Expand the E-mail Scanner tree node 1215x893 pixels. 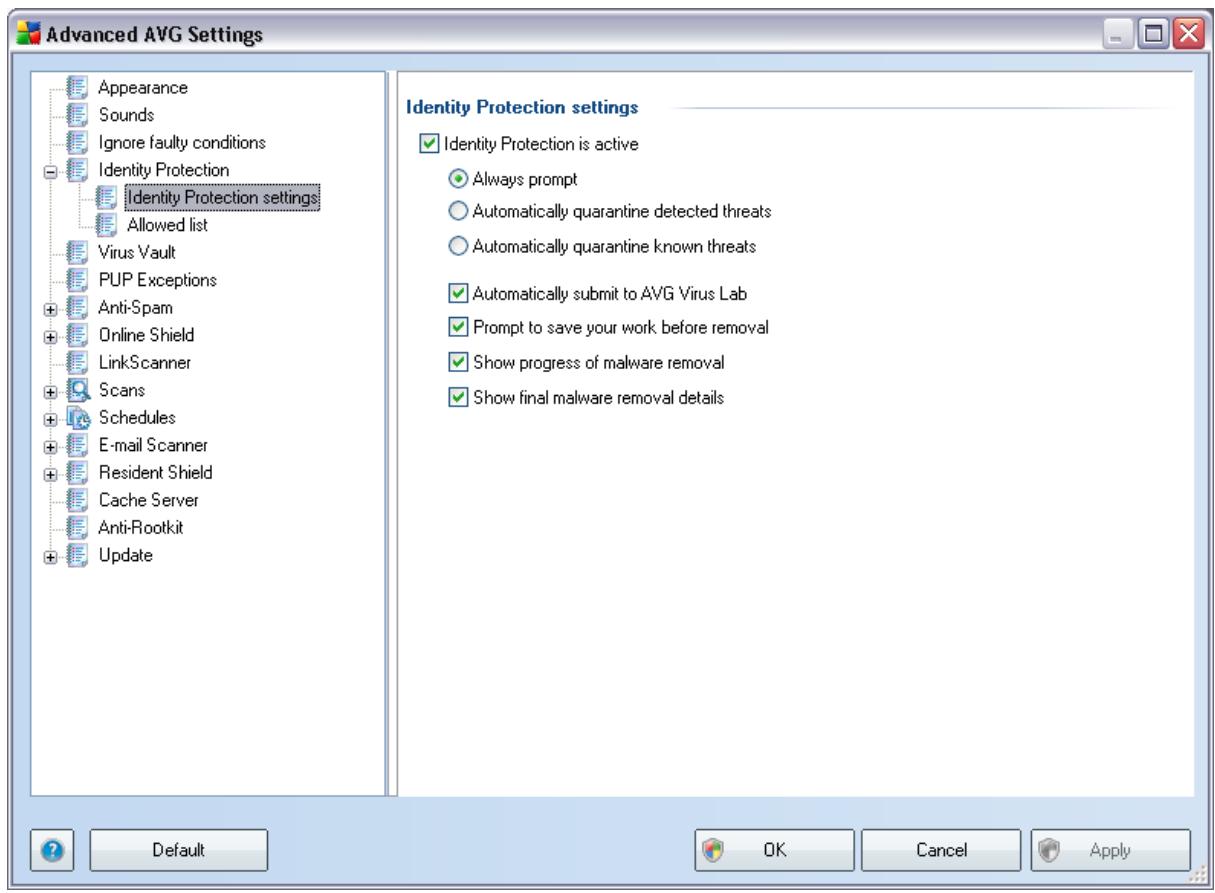click(51, 445)
